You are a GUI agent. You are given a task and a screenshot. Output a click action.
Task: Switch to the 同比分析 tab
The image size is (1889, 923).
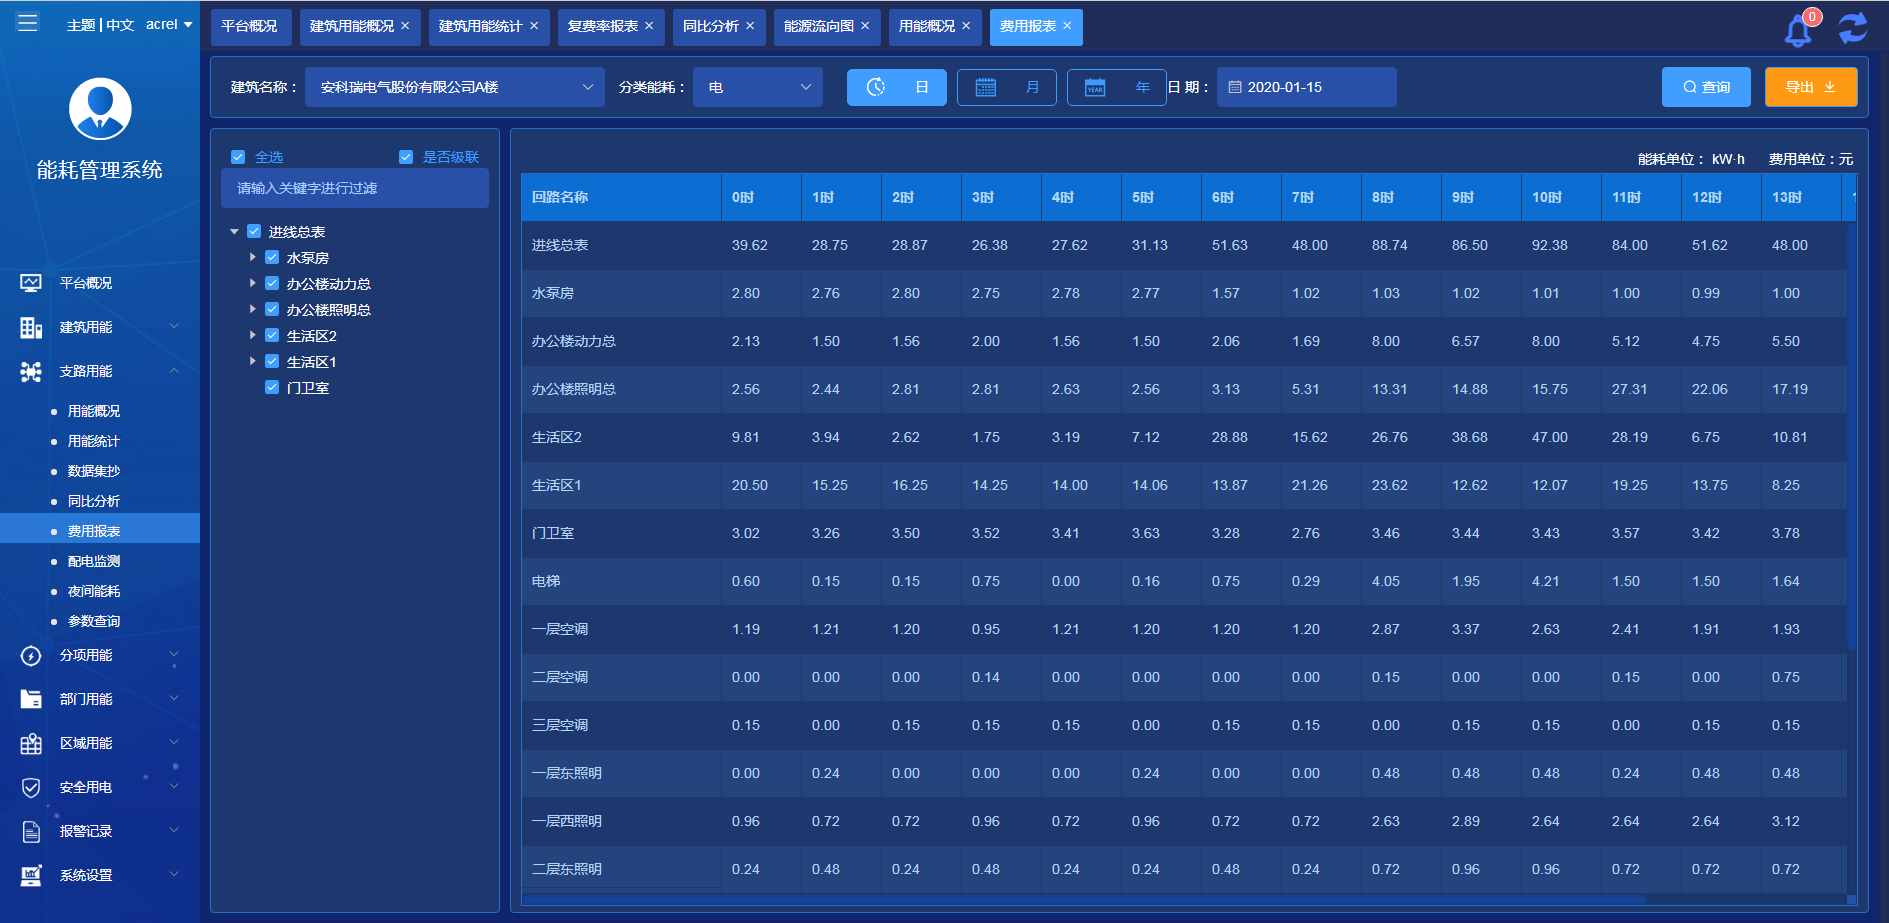tap(712, 27)
